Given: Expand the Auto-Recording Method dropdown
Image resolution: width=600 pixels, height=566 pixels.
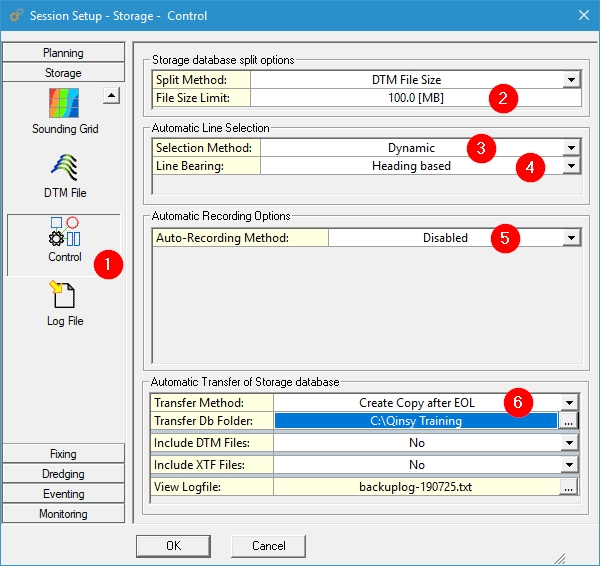Looking at the screenshot, I should tap(570, 238).
